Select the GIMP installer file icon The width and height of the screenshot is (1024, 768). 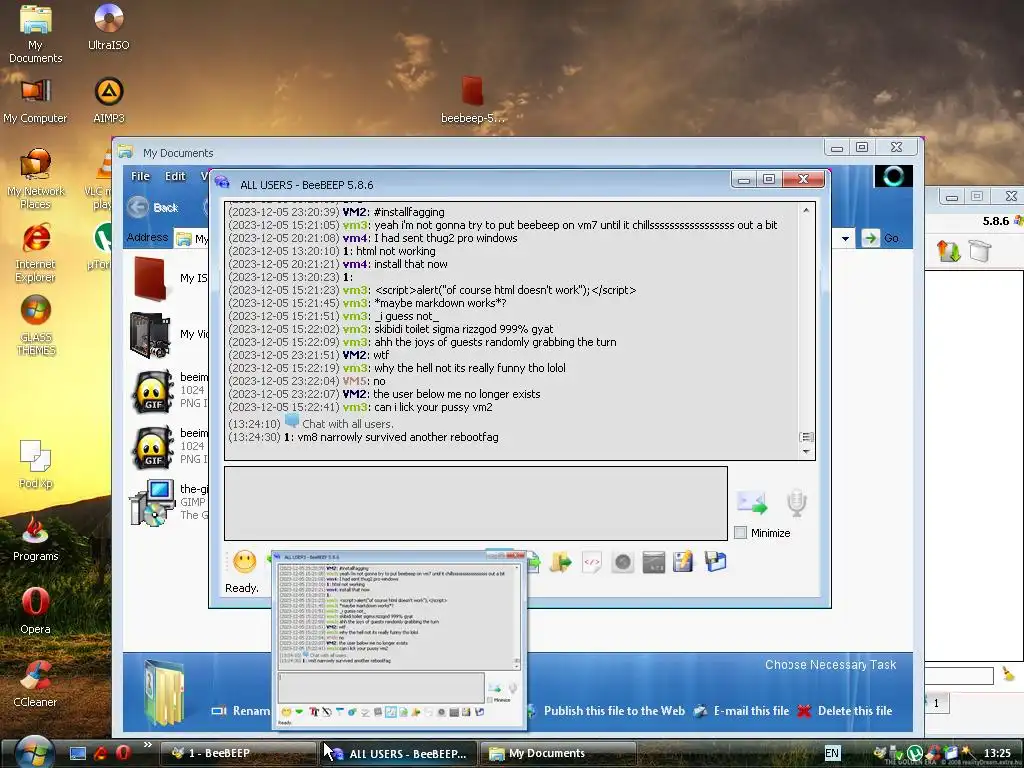(152, 503)
